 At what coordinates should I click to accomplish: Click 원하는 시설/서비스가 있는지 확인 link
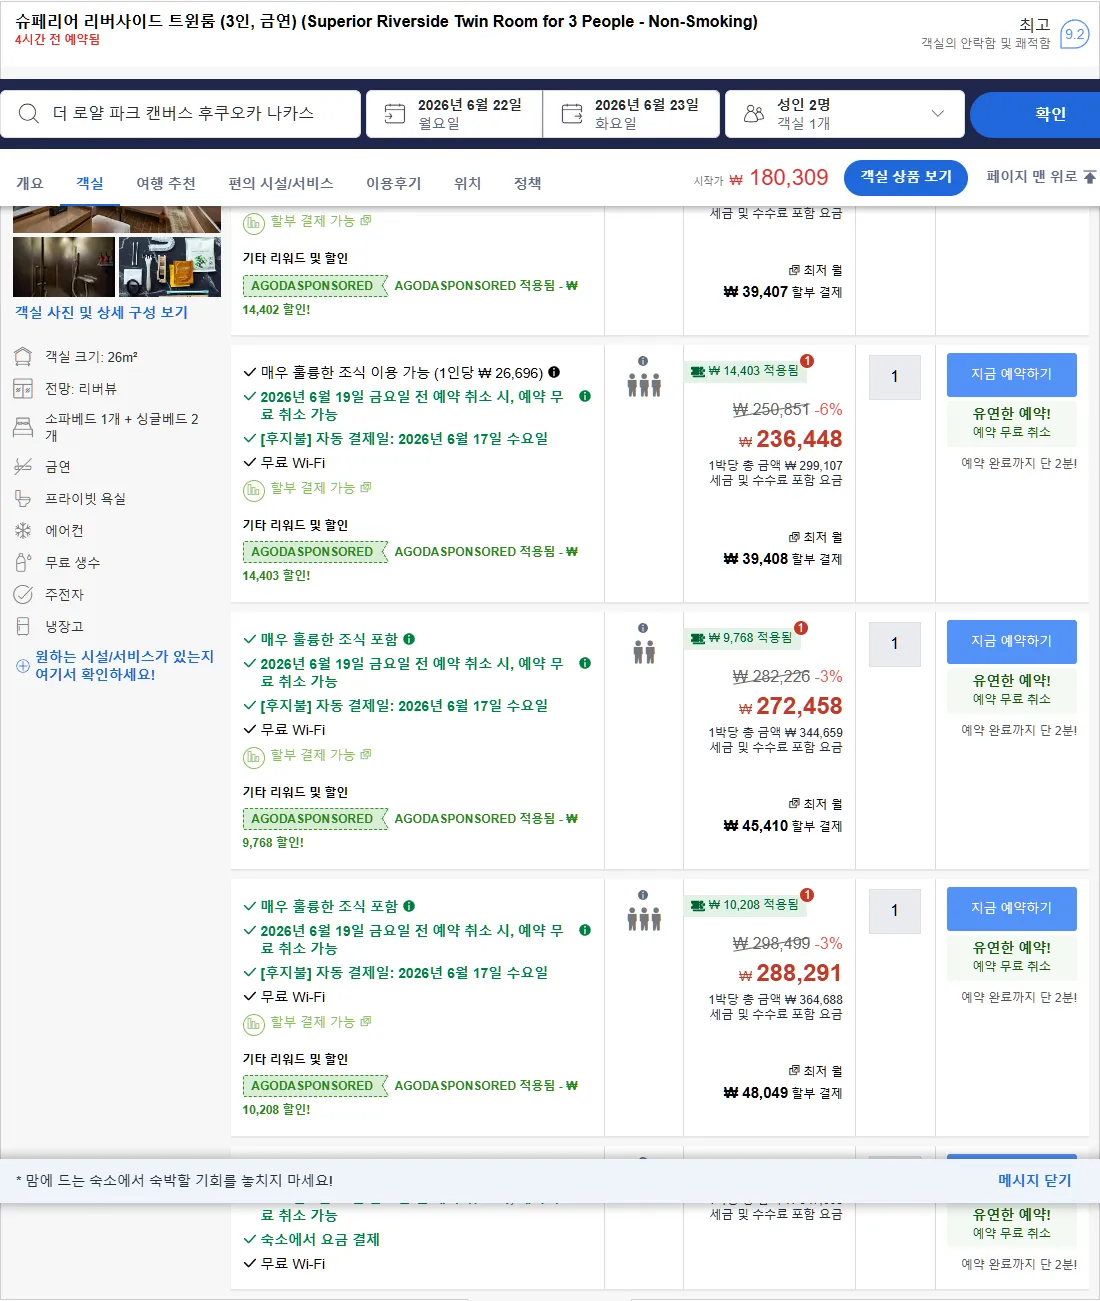click(x=125, y=666)
